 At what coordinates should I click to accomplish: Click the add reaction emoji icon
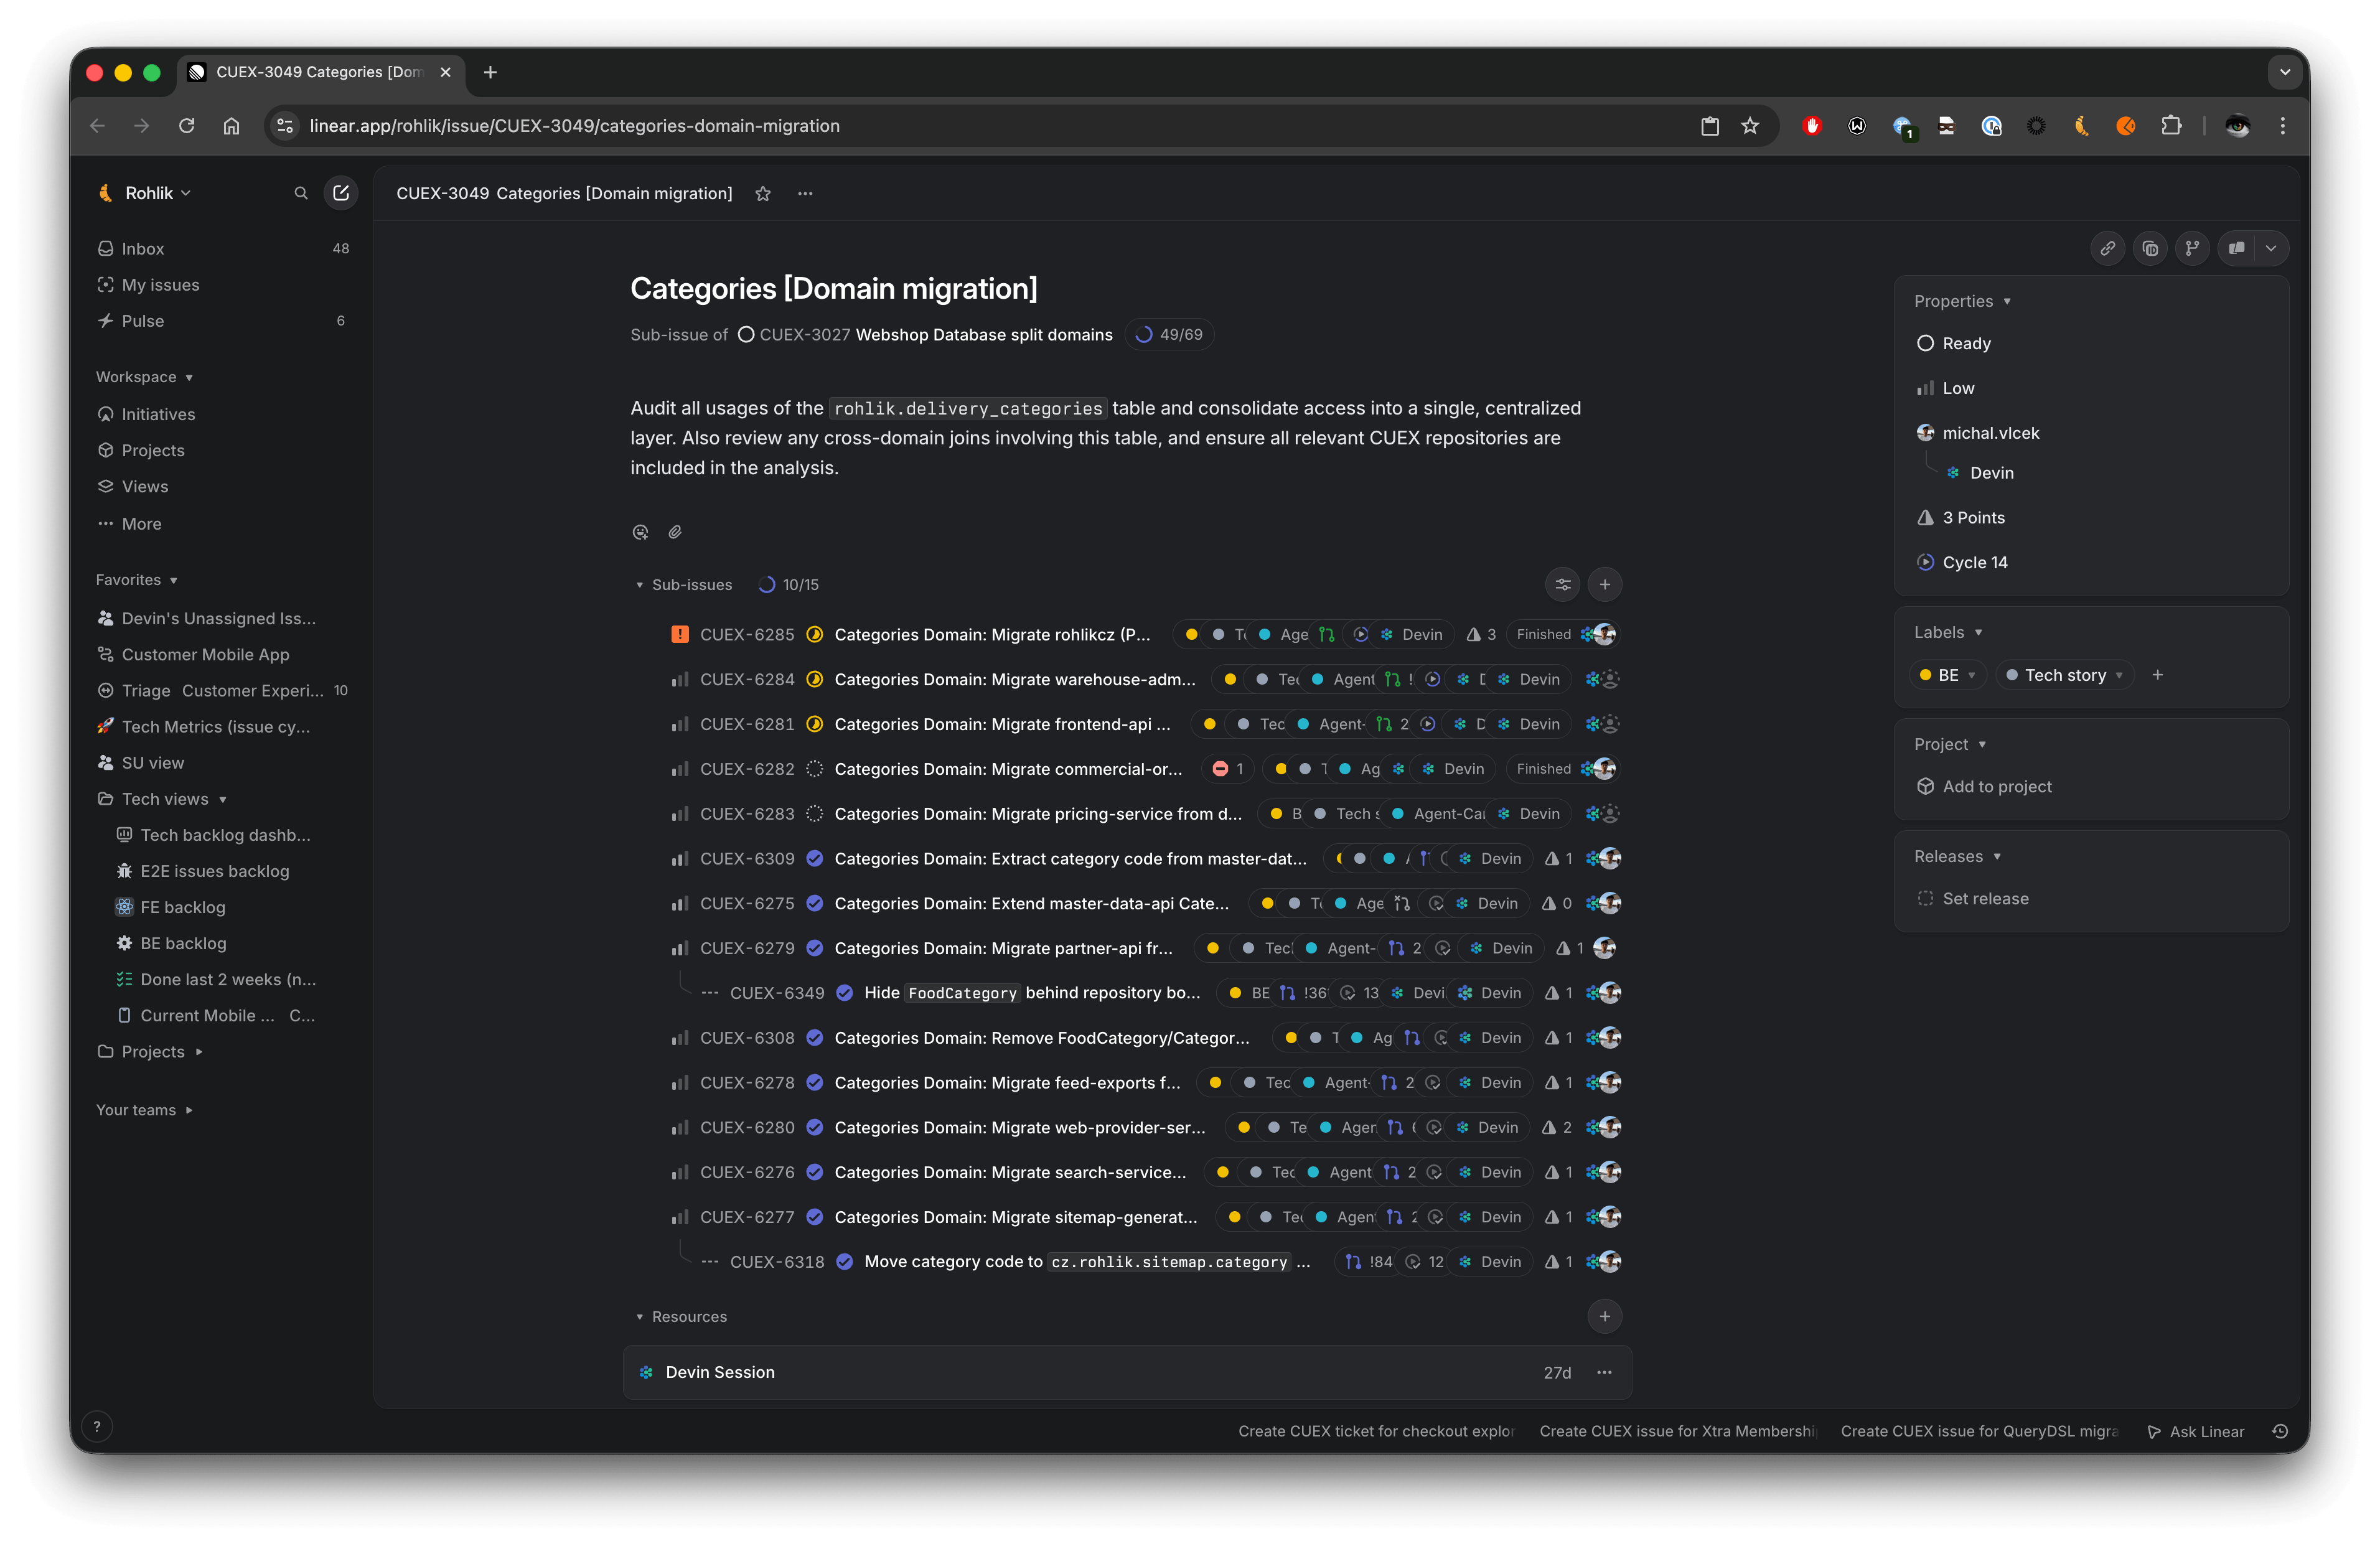[640, 532]
